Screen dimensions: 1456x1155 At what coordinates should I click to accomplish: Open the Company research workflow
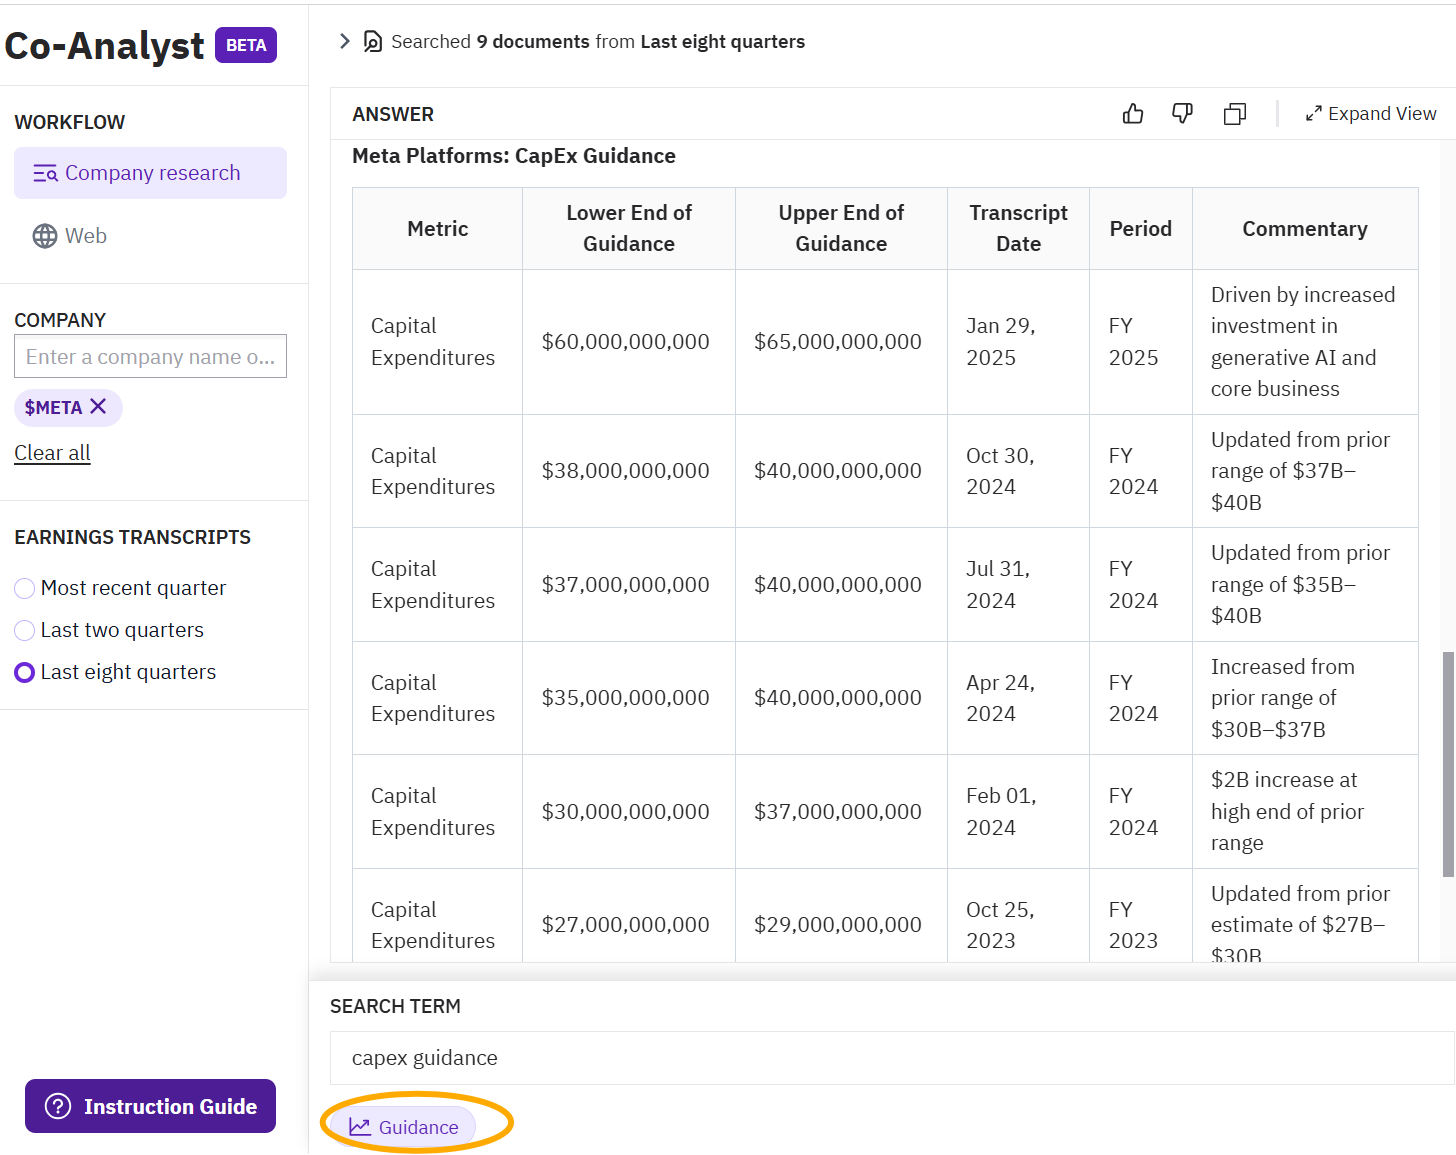[x=150, y=173]
